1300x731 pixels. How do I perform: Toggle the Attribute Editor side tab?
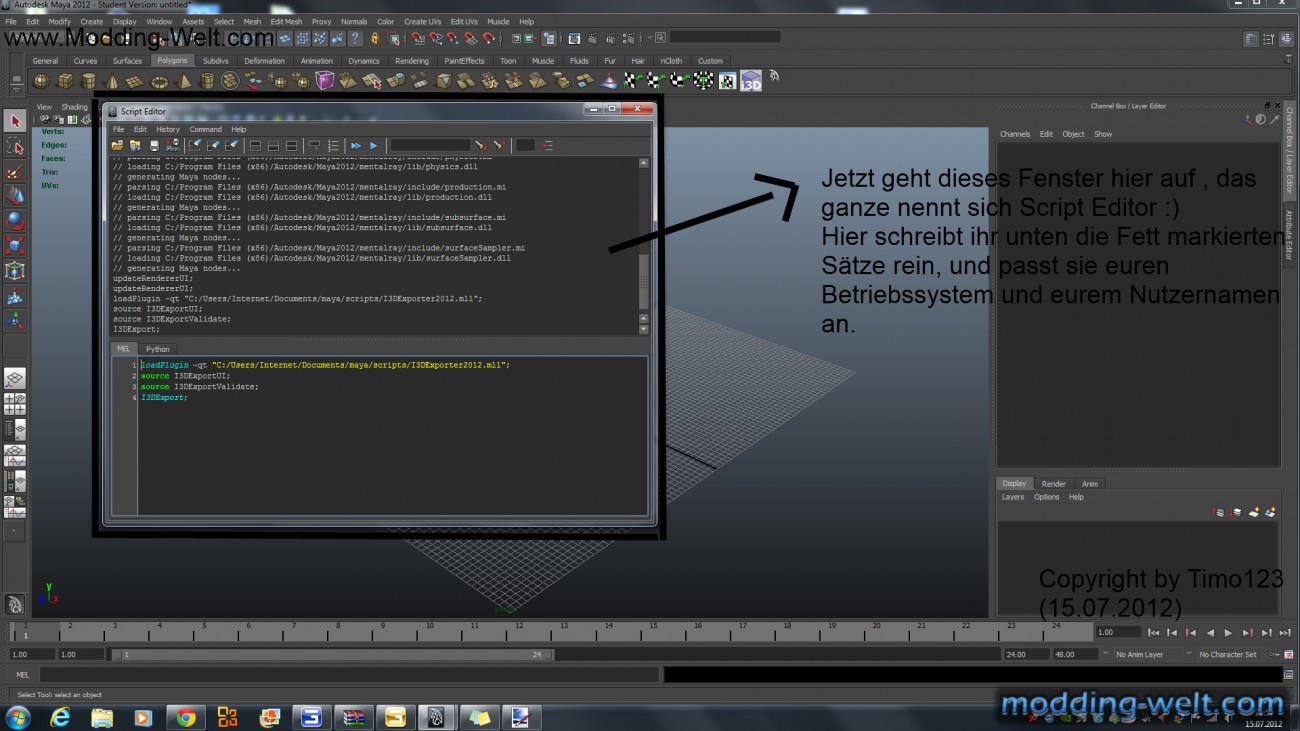tap(1290, 235)
